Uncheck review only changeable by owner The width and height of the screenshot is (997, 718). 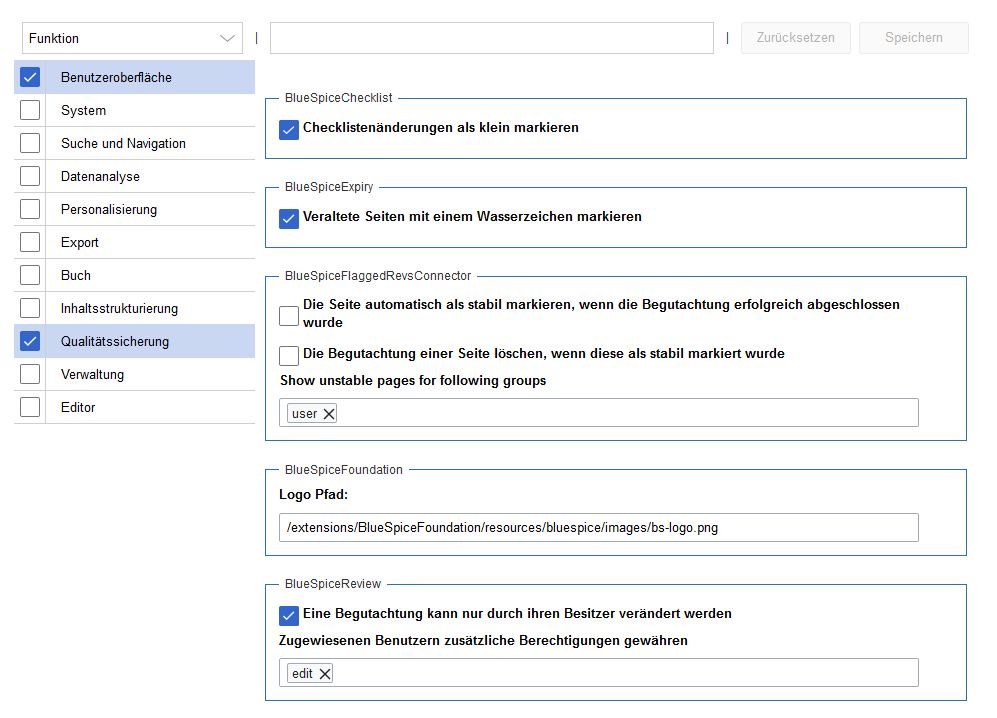[289, 616]
